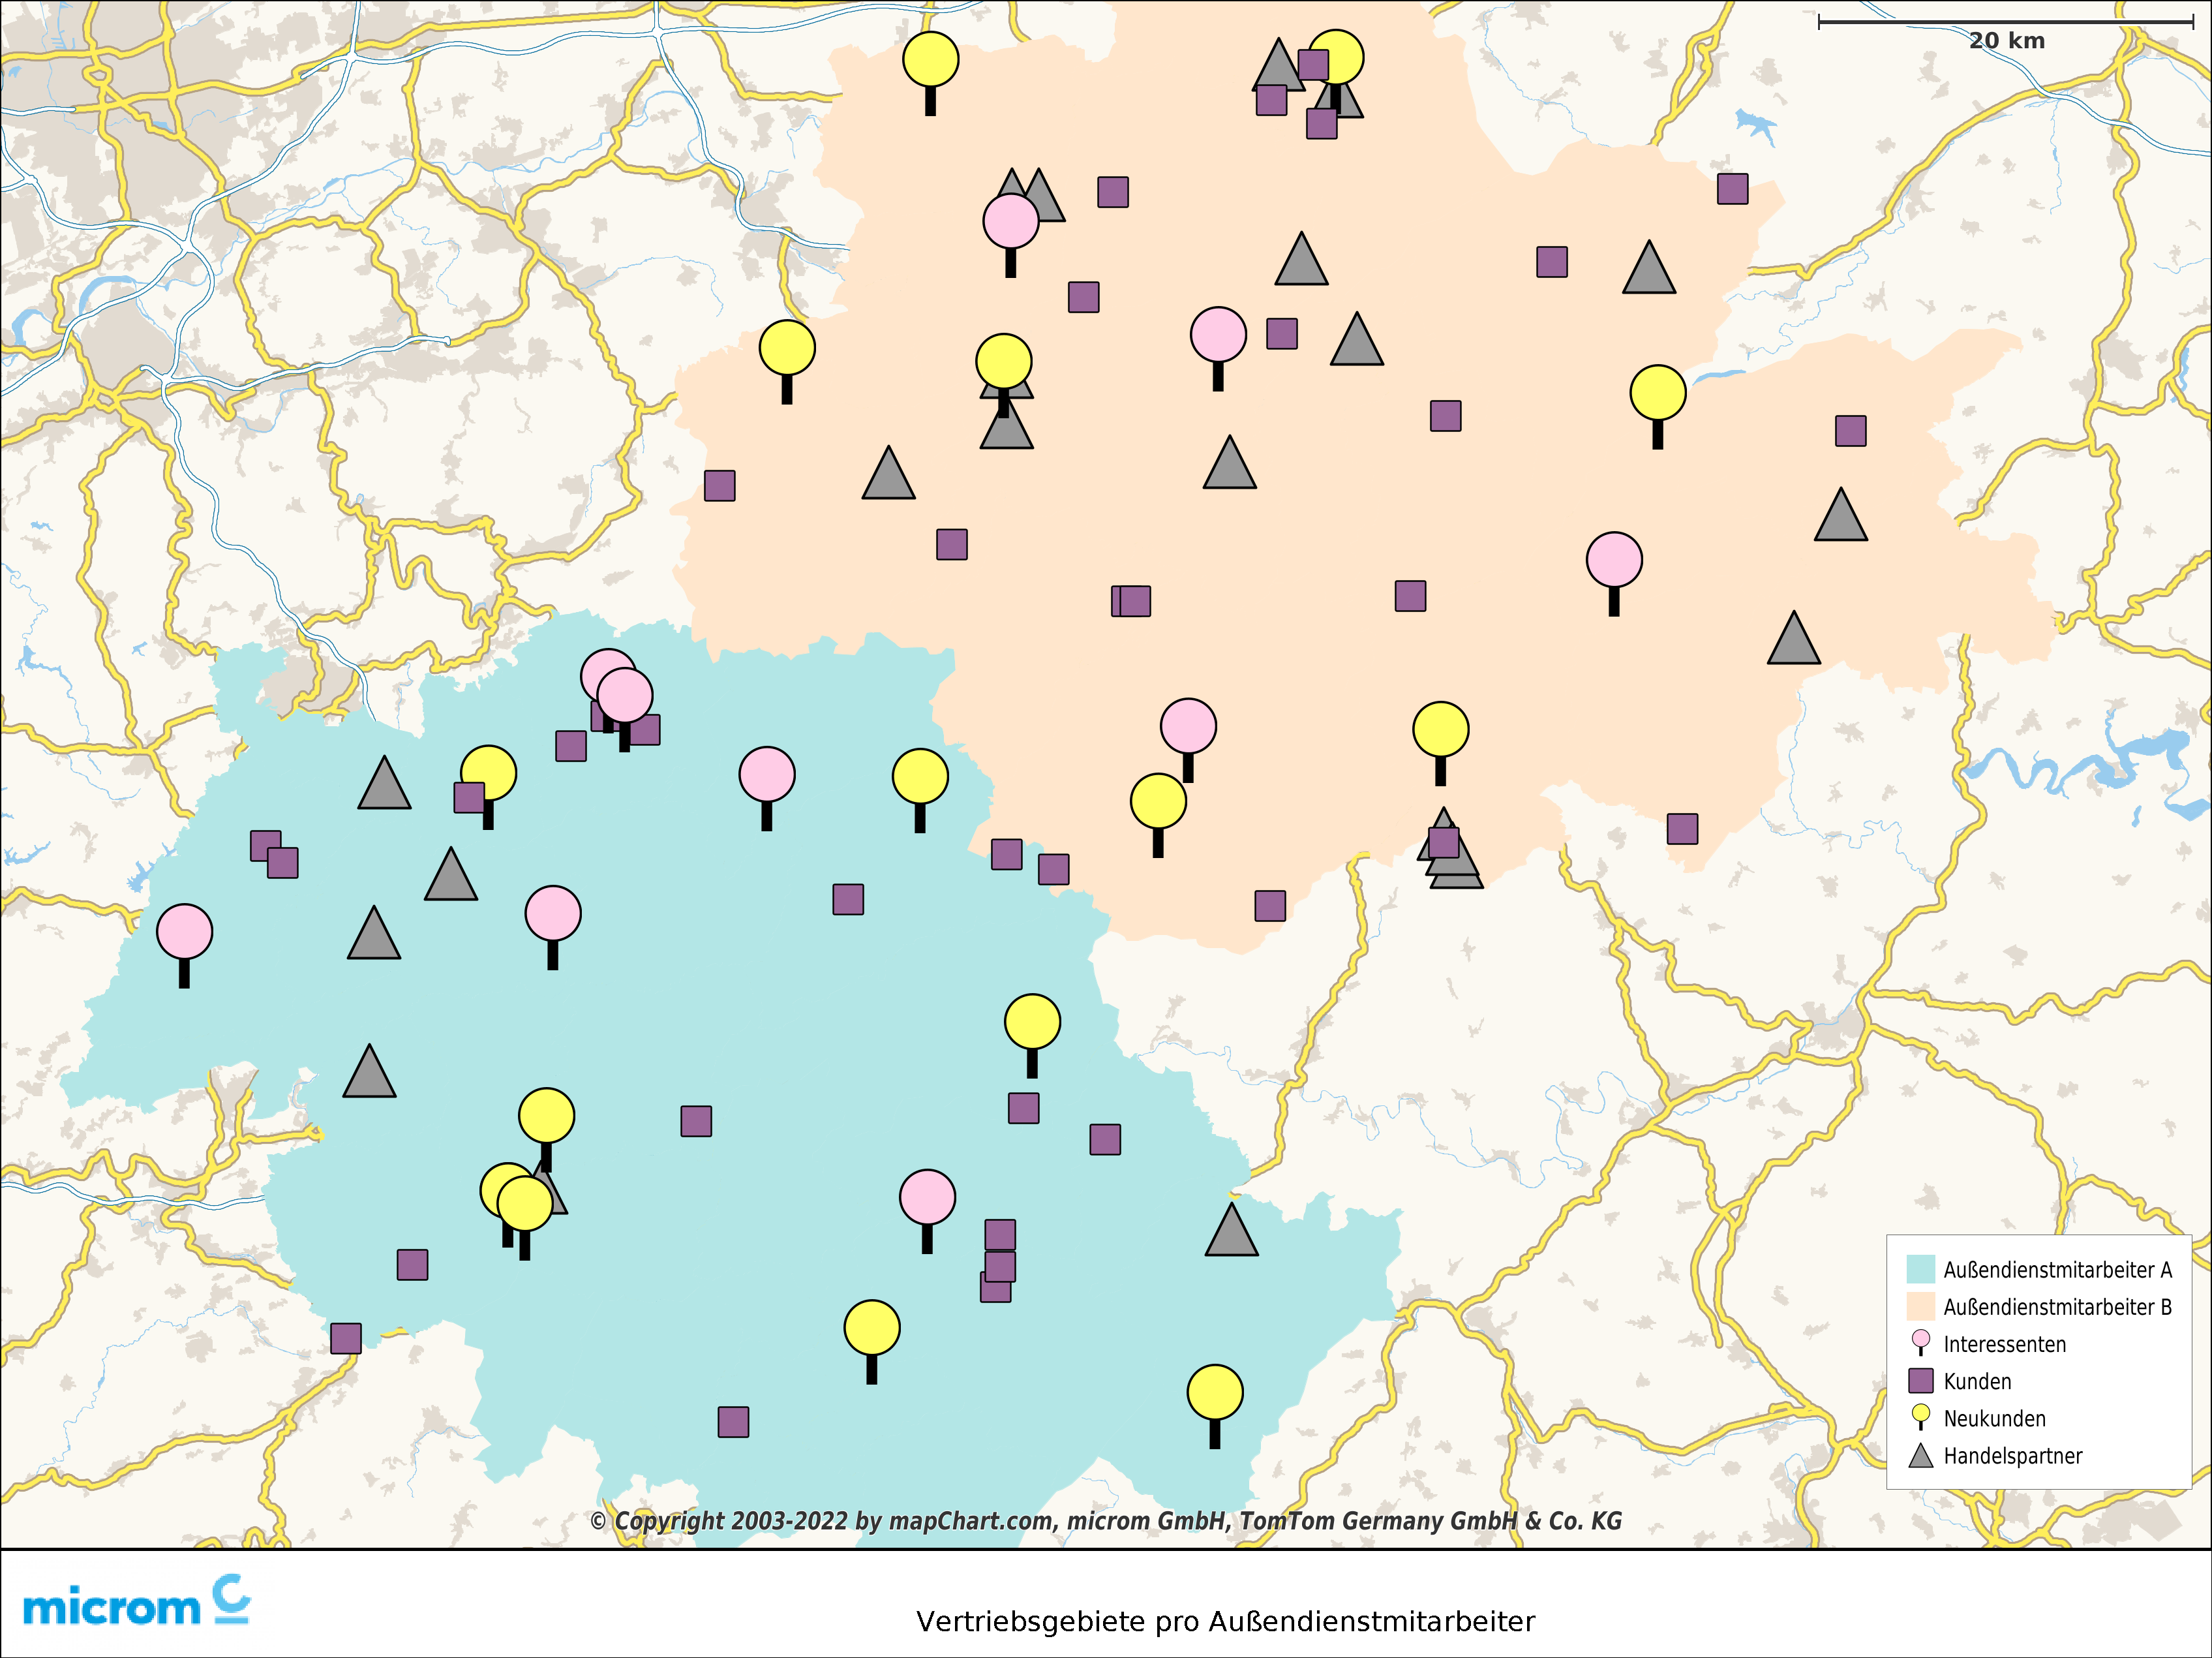Click the microm logo
Screen dimensions: 2212x1658
pos(136,1601)
